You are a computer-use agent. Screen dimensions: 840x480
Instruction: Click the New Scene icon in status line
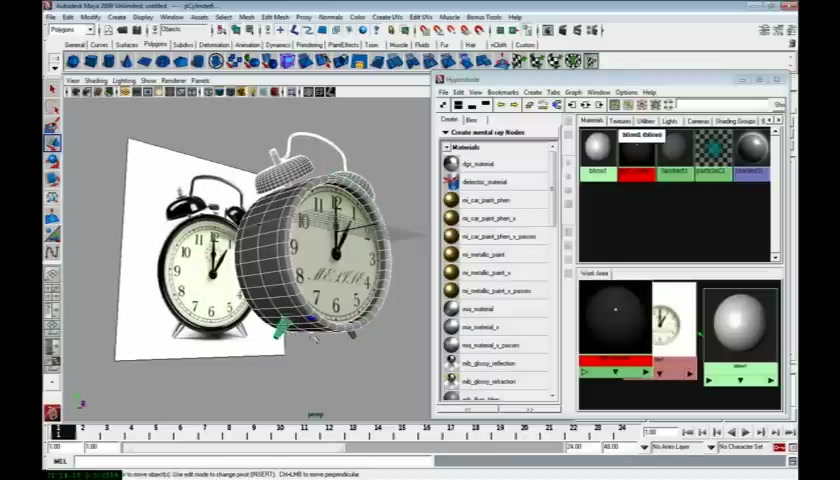click(x=108, y=30)
